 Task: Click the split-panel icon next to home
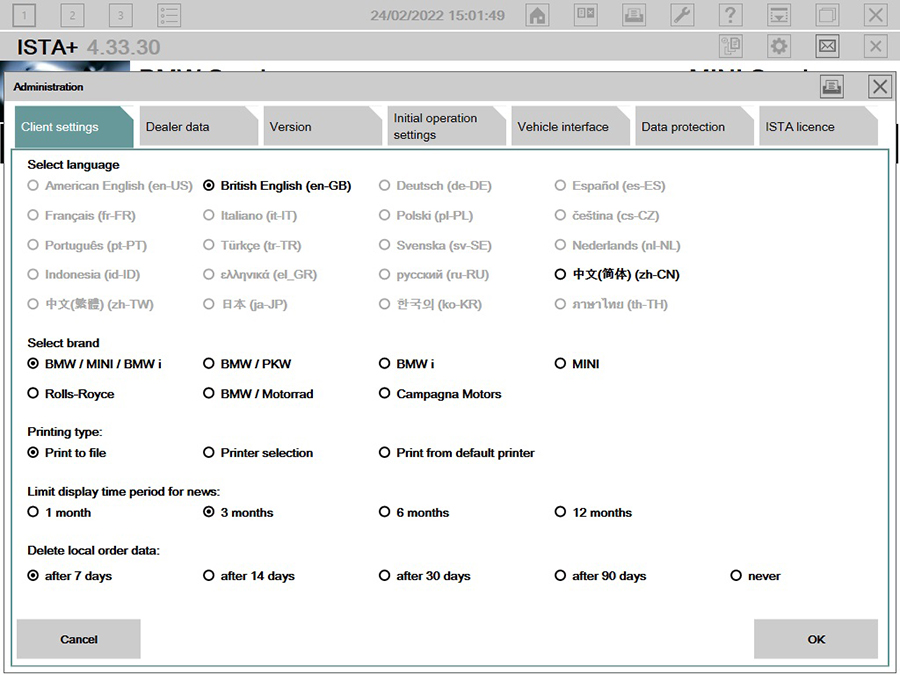pos(585,15)
